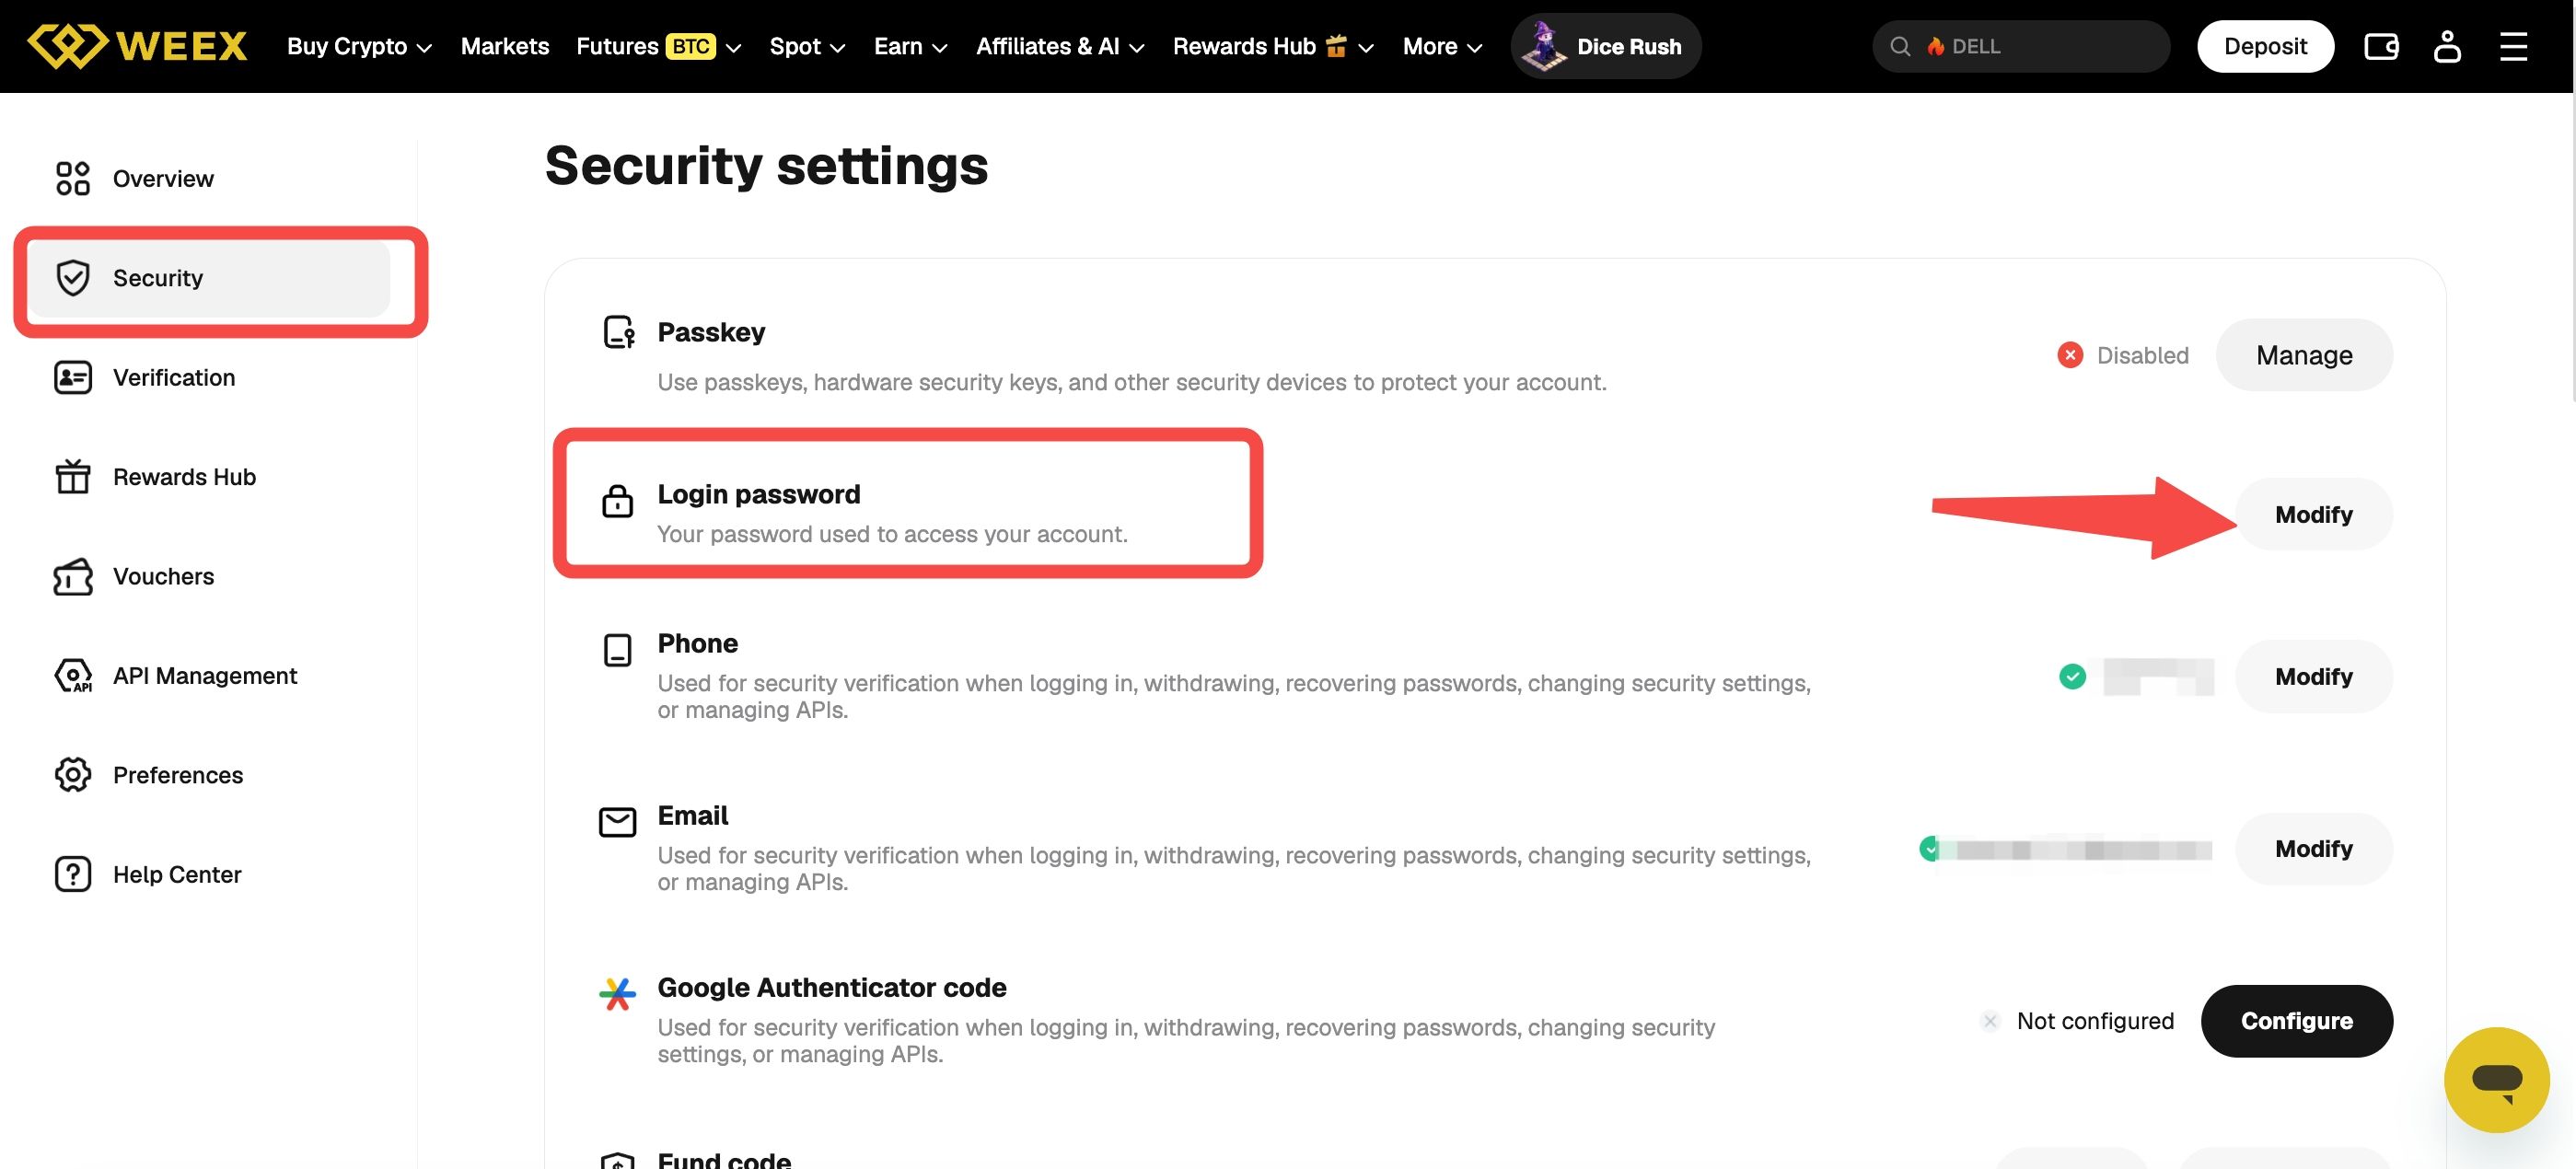Focus the DELL search field
The height and width of the screenshot is (1169, 2576).
point(2021,46)
